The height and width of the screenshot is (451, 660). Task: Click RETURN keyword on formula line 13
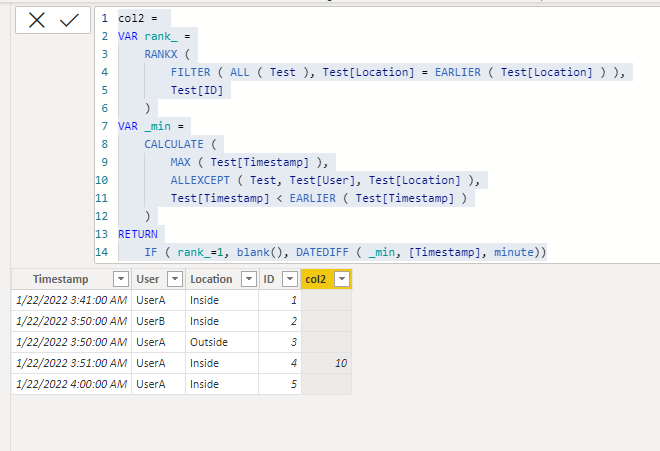(x=138, y=234)
